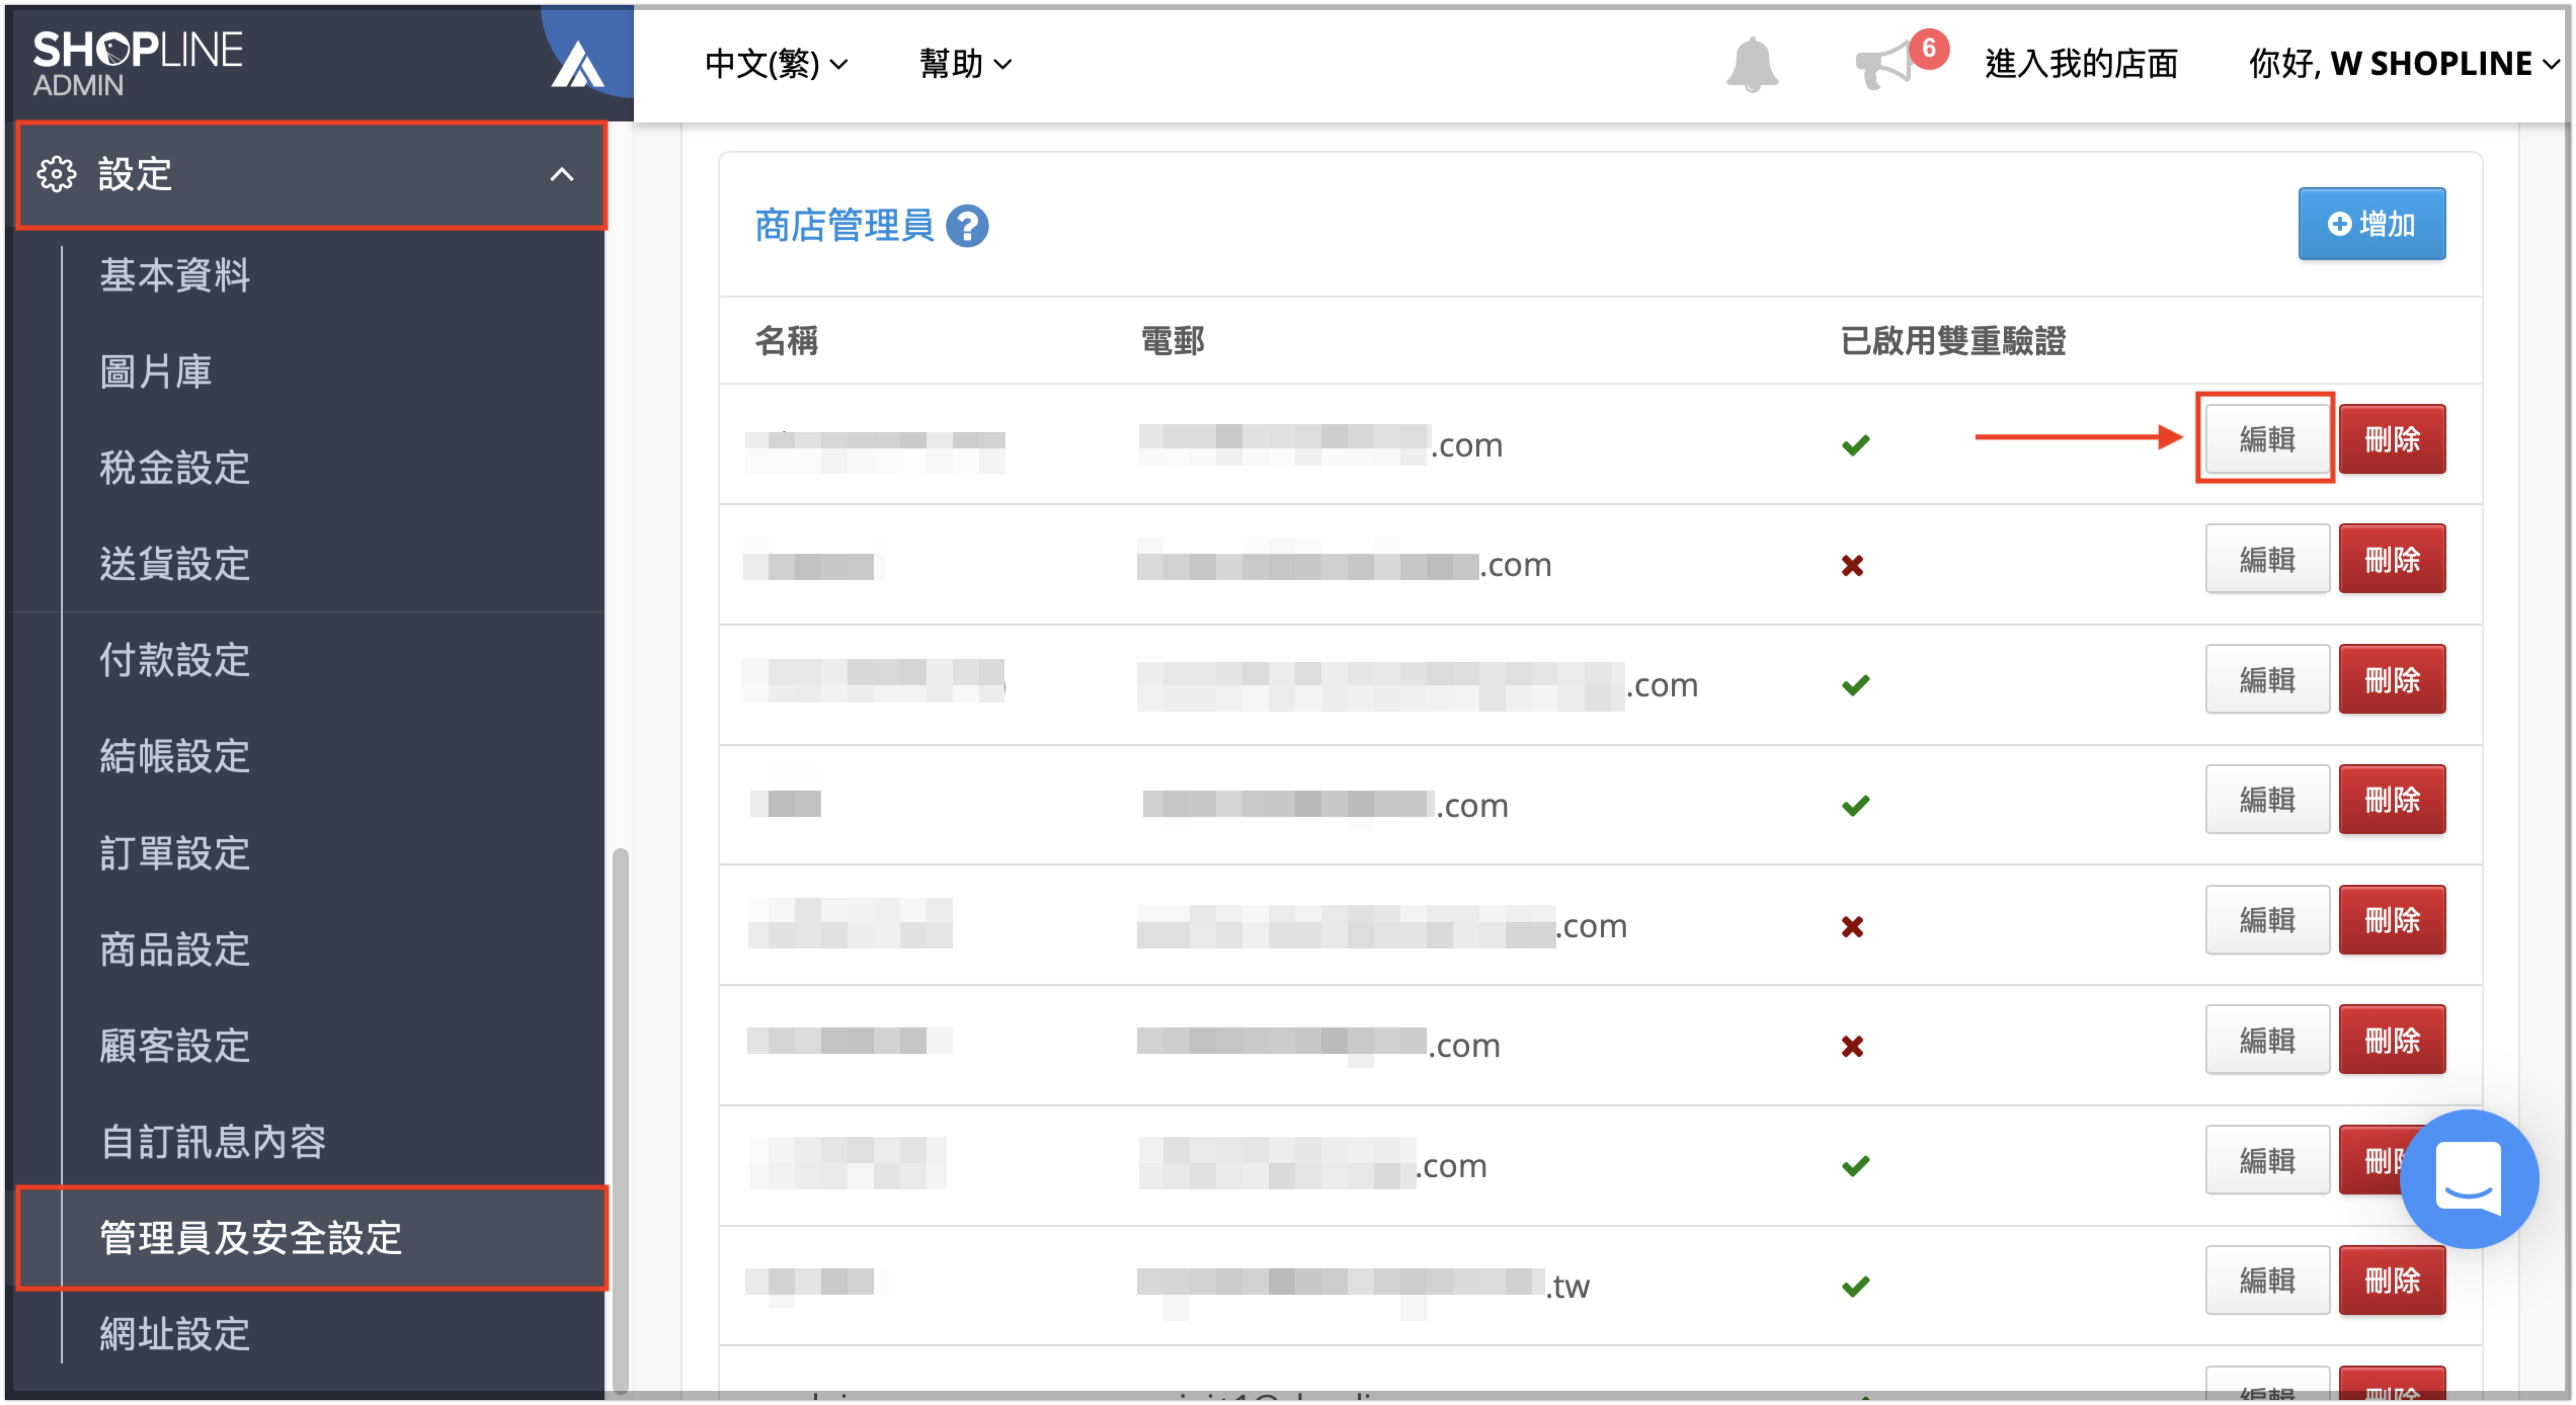Viewport: 2576px width, 1405px height.
Task: Go to 付款設定 settings
Action: point(175,660)
